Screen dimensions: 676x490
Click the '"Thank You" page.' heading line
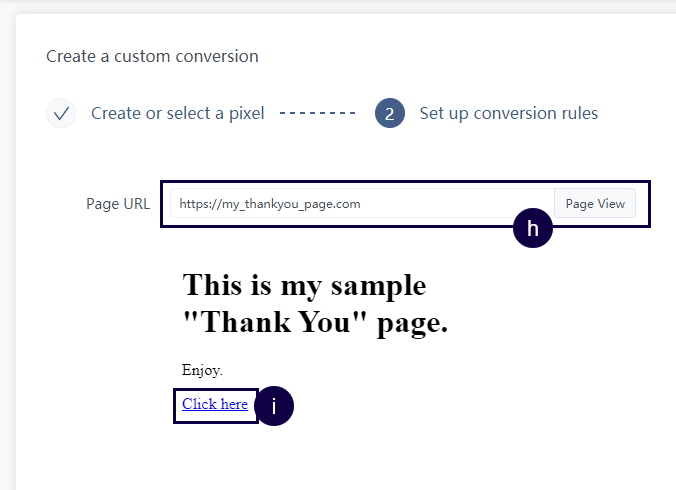[x=315, y=324]
